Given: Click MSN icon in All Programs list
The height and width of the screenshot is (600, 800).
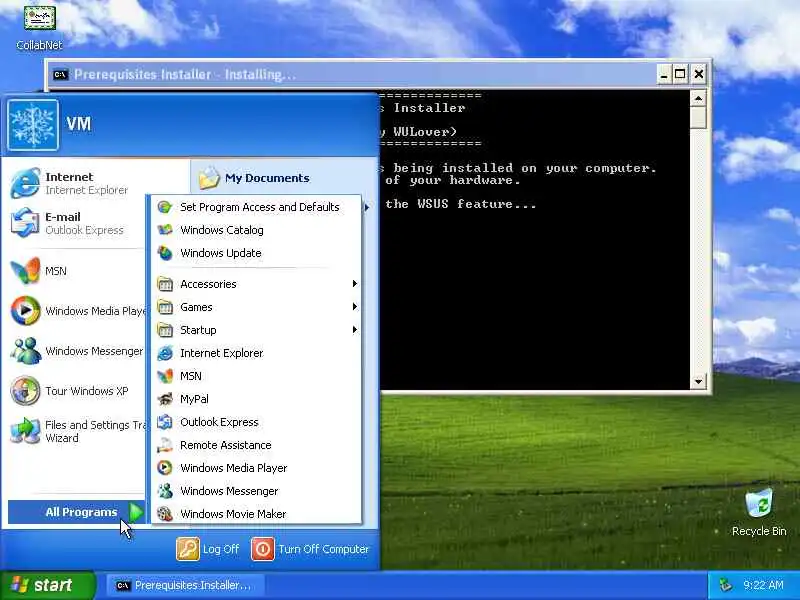Looking at the screenshot, I should pyautogui.click(x=165, y=376).
